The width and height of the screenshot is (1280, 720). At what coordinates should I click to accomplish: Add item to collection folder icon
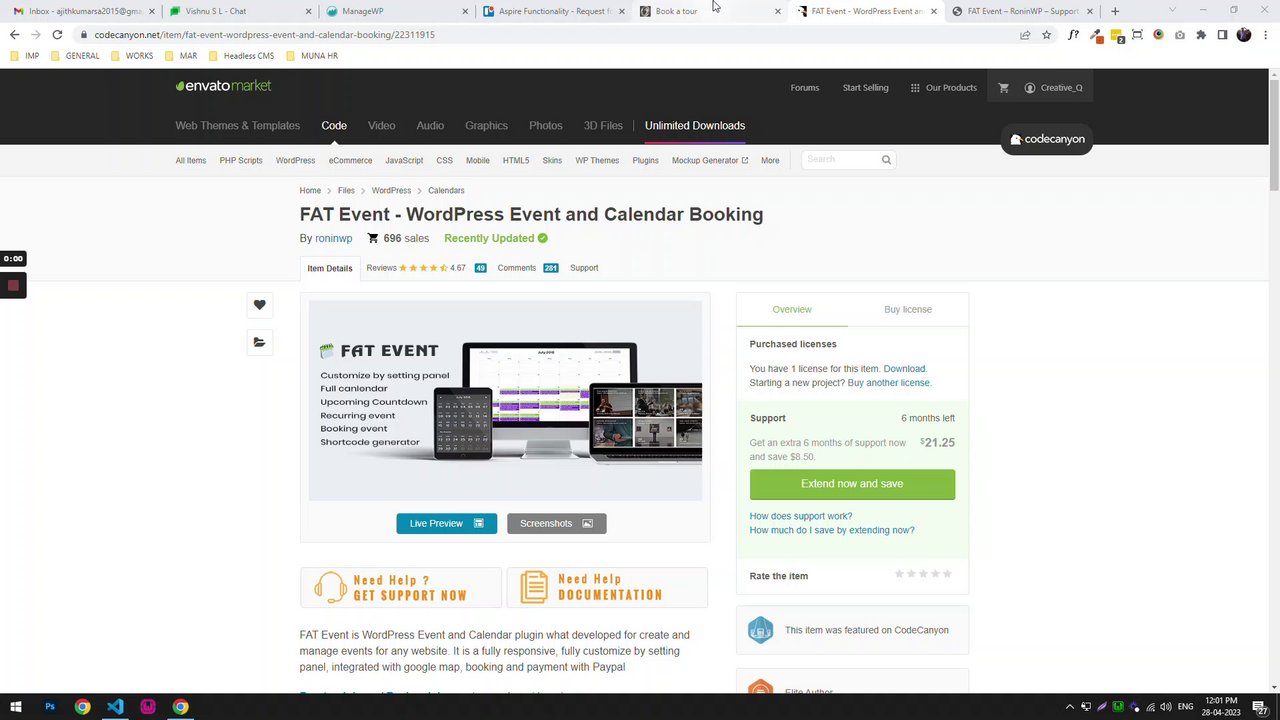pos(259,342)
